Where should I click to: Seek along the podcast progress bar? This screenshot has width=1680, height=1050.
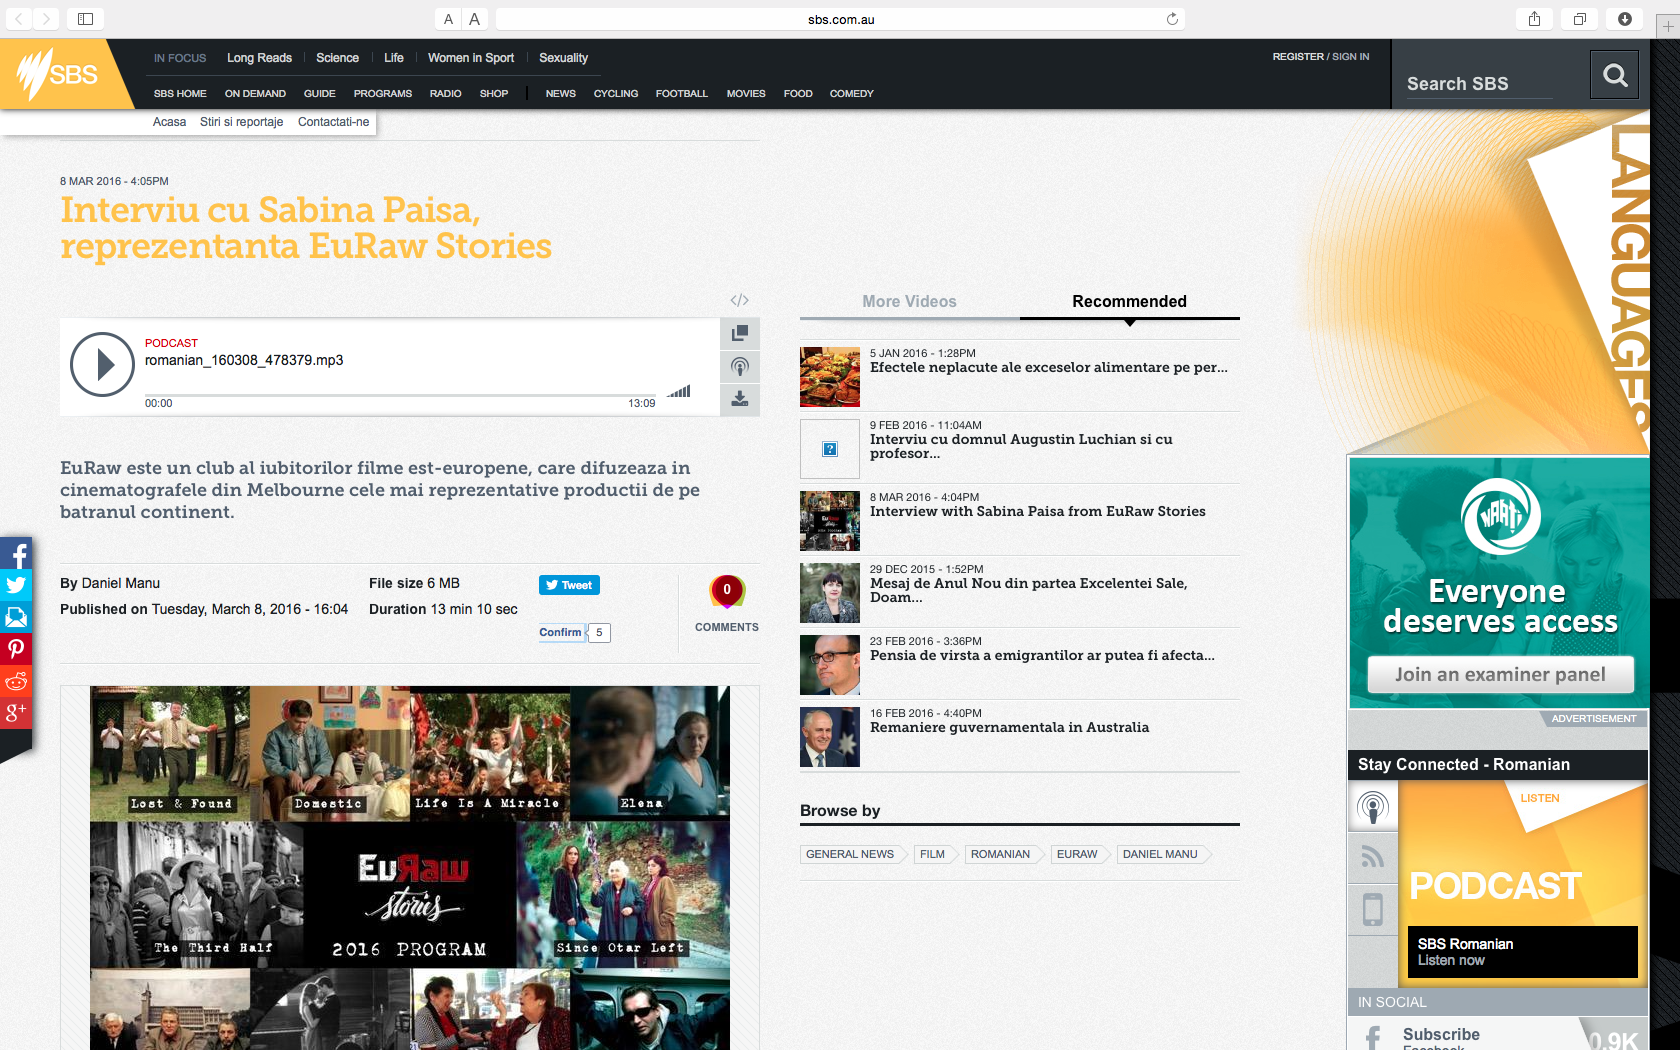(x=400, y=396)
